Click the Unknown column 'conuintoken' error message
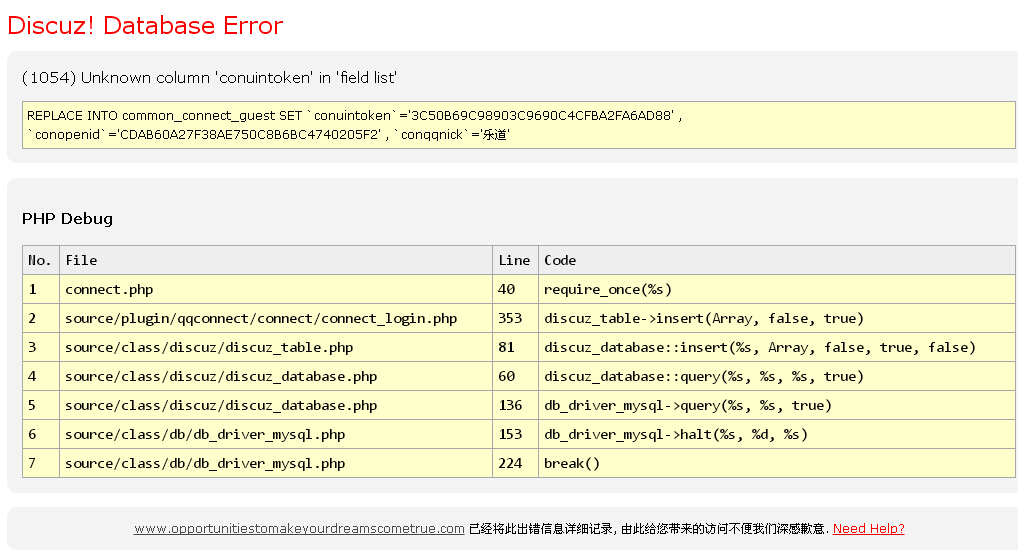Image resolution: width=1018 pixels, height=559 pixels. 210,78
